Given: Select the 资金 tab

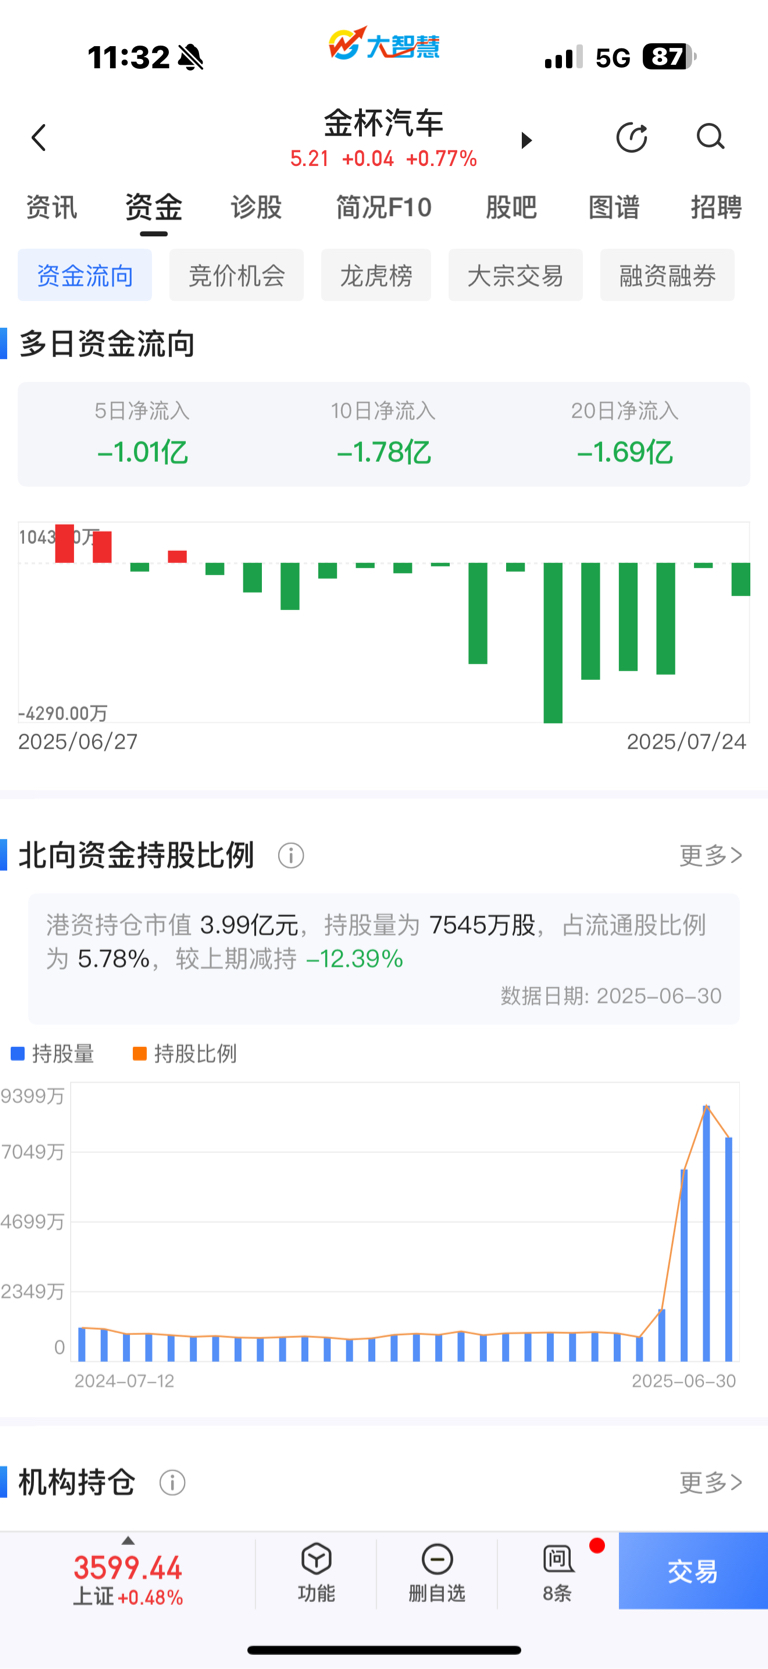Looking at the screenshot, I should pyautogui.click(x=153, y=207).
